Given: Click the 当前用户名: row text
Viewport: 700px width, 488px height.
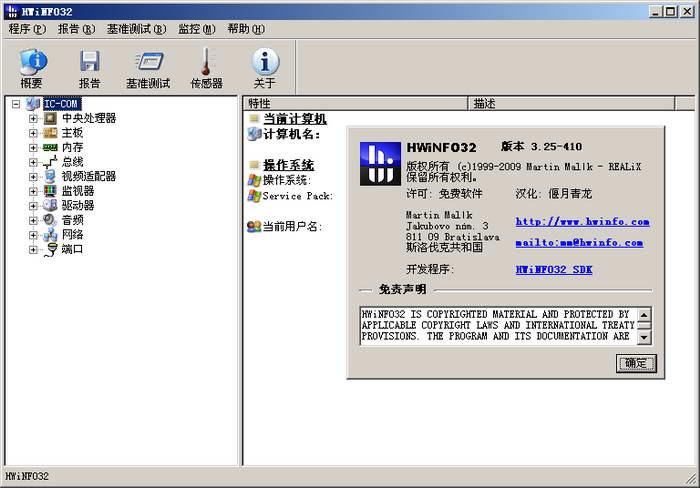Looking at the screenshot, I should [x=292, y=227].
